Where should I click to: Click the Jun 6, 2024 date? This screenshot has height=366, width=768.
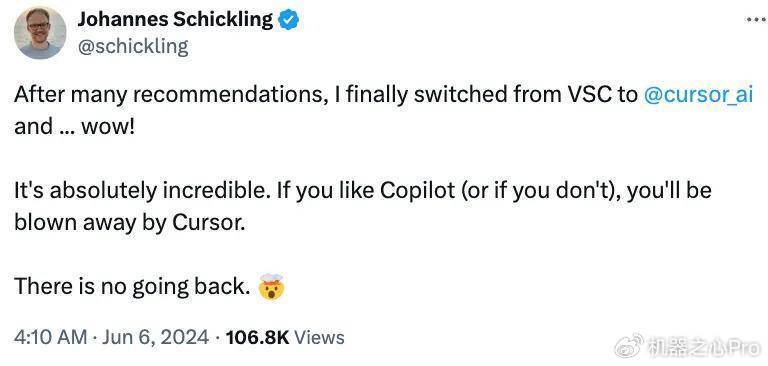tap(154, 337)
